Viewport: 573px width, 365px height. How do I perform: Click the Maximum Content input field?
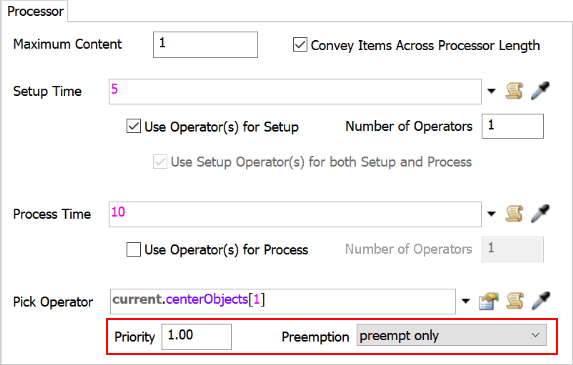pos(205,45)
